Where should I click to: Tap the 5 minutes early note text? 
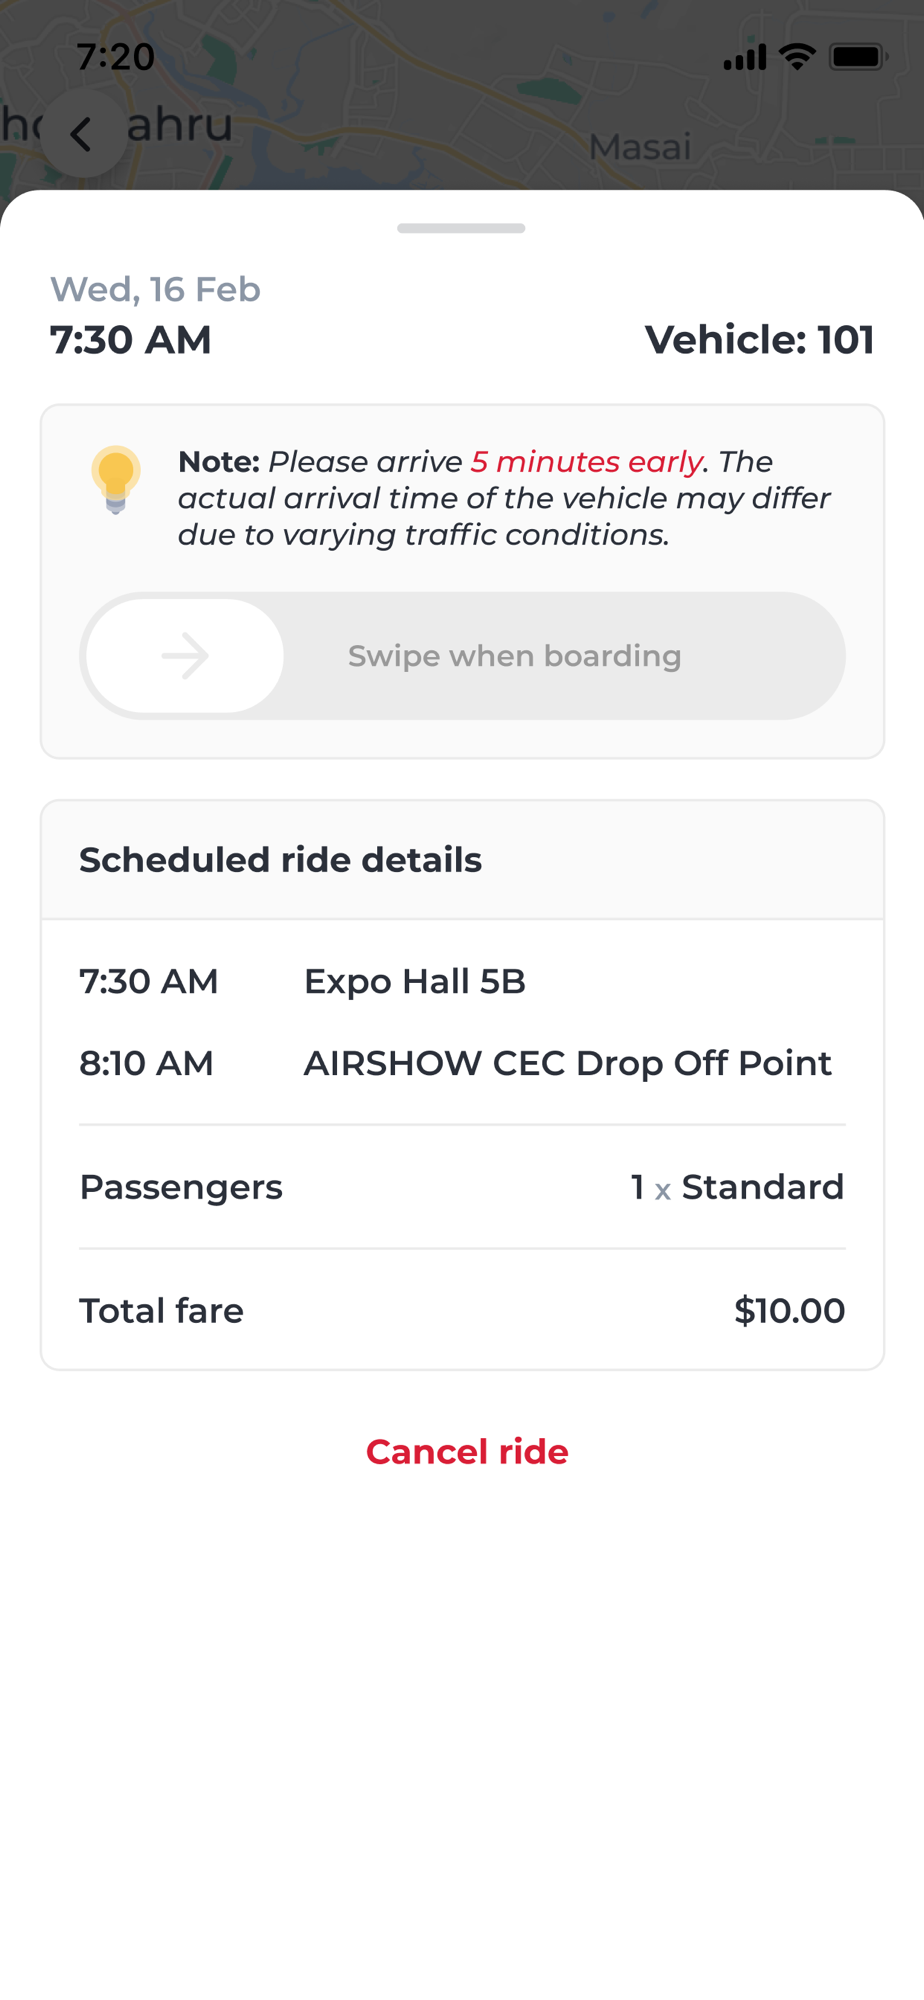tap(586, 462)
